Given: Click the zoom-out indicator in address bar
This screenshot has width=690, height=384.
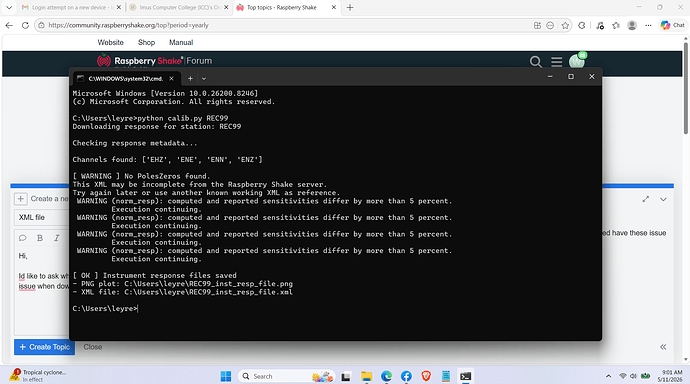Looking at the screenshot, I should [550, 26].
